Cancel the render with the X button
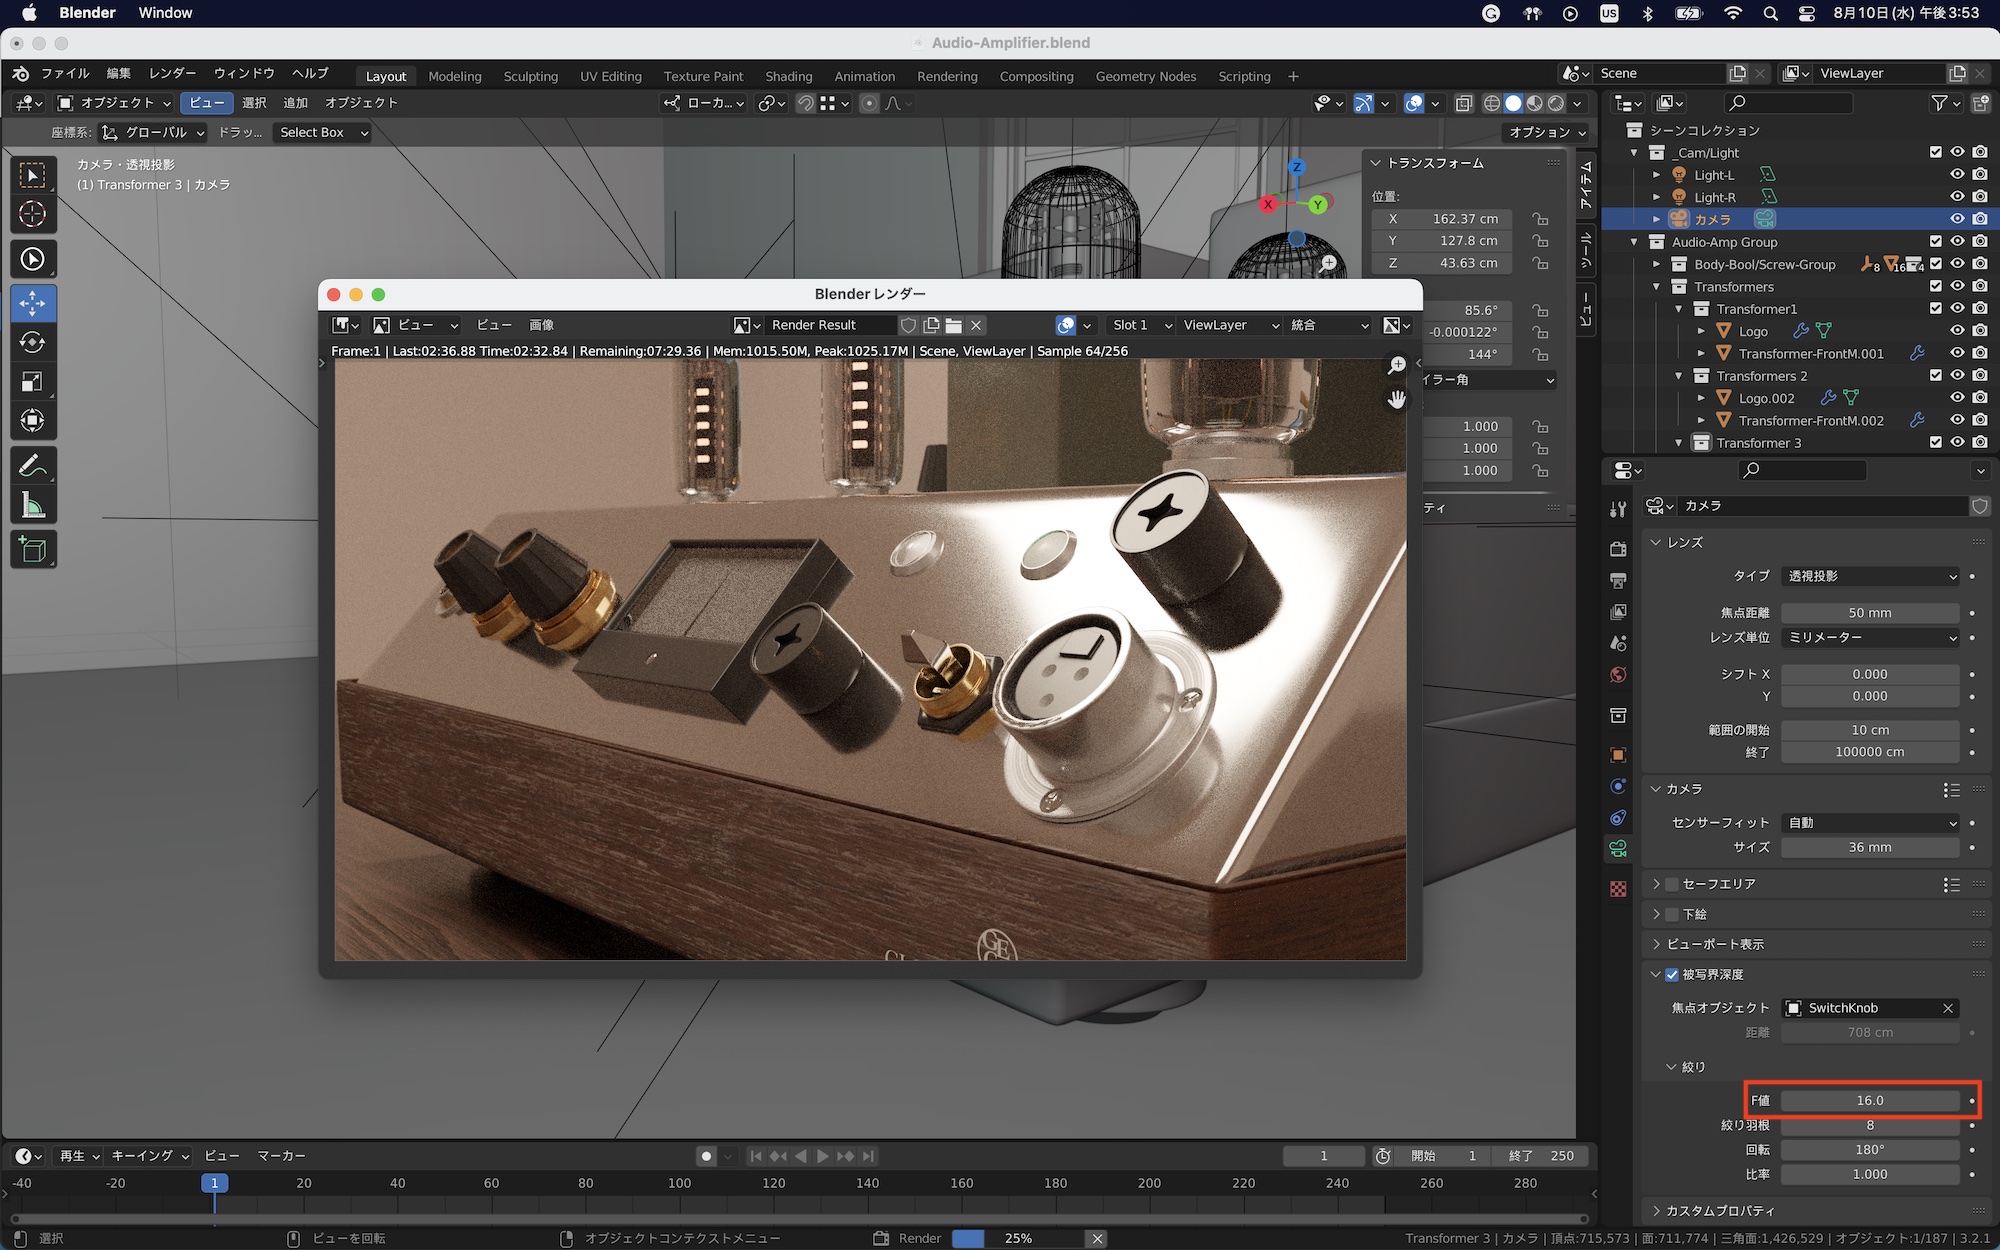This screenshot has width=2000, height=1250. click(1097, 1238)
